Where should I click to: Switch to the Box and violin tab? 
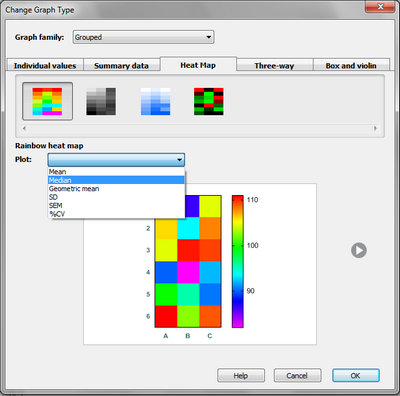351,66
